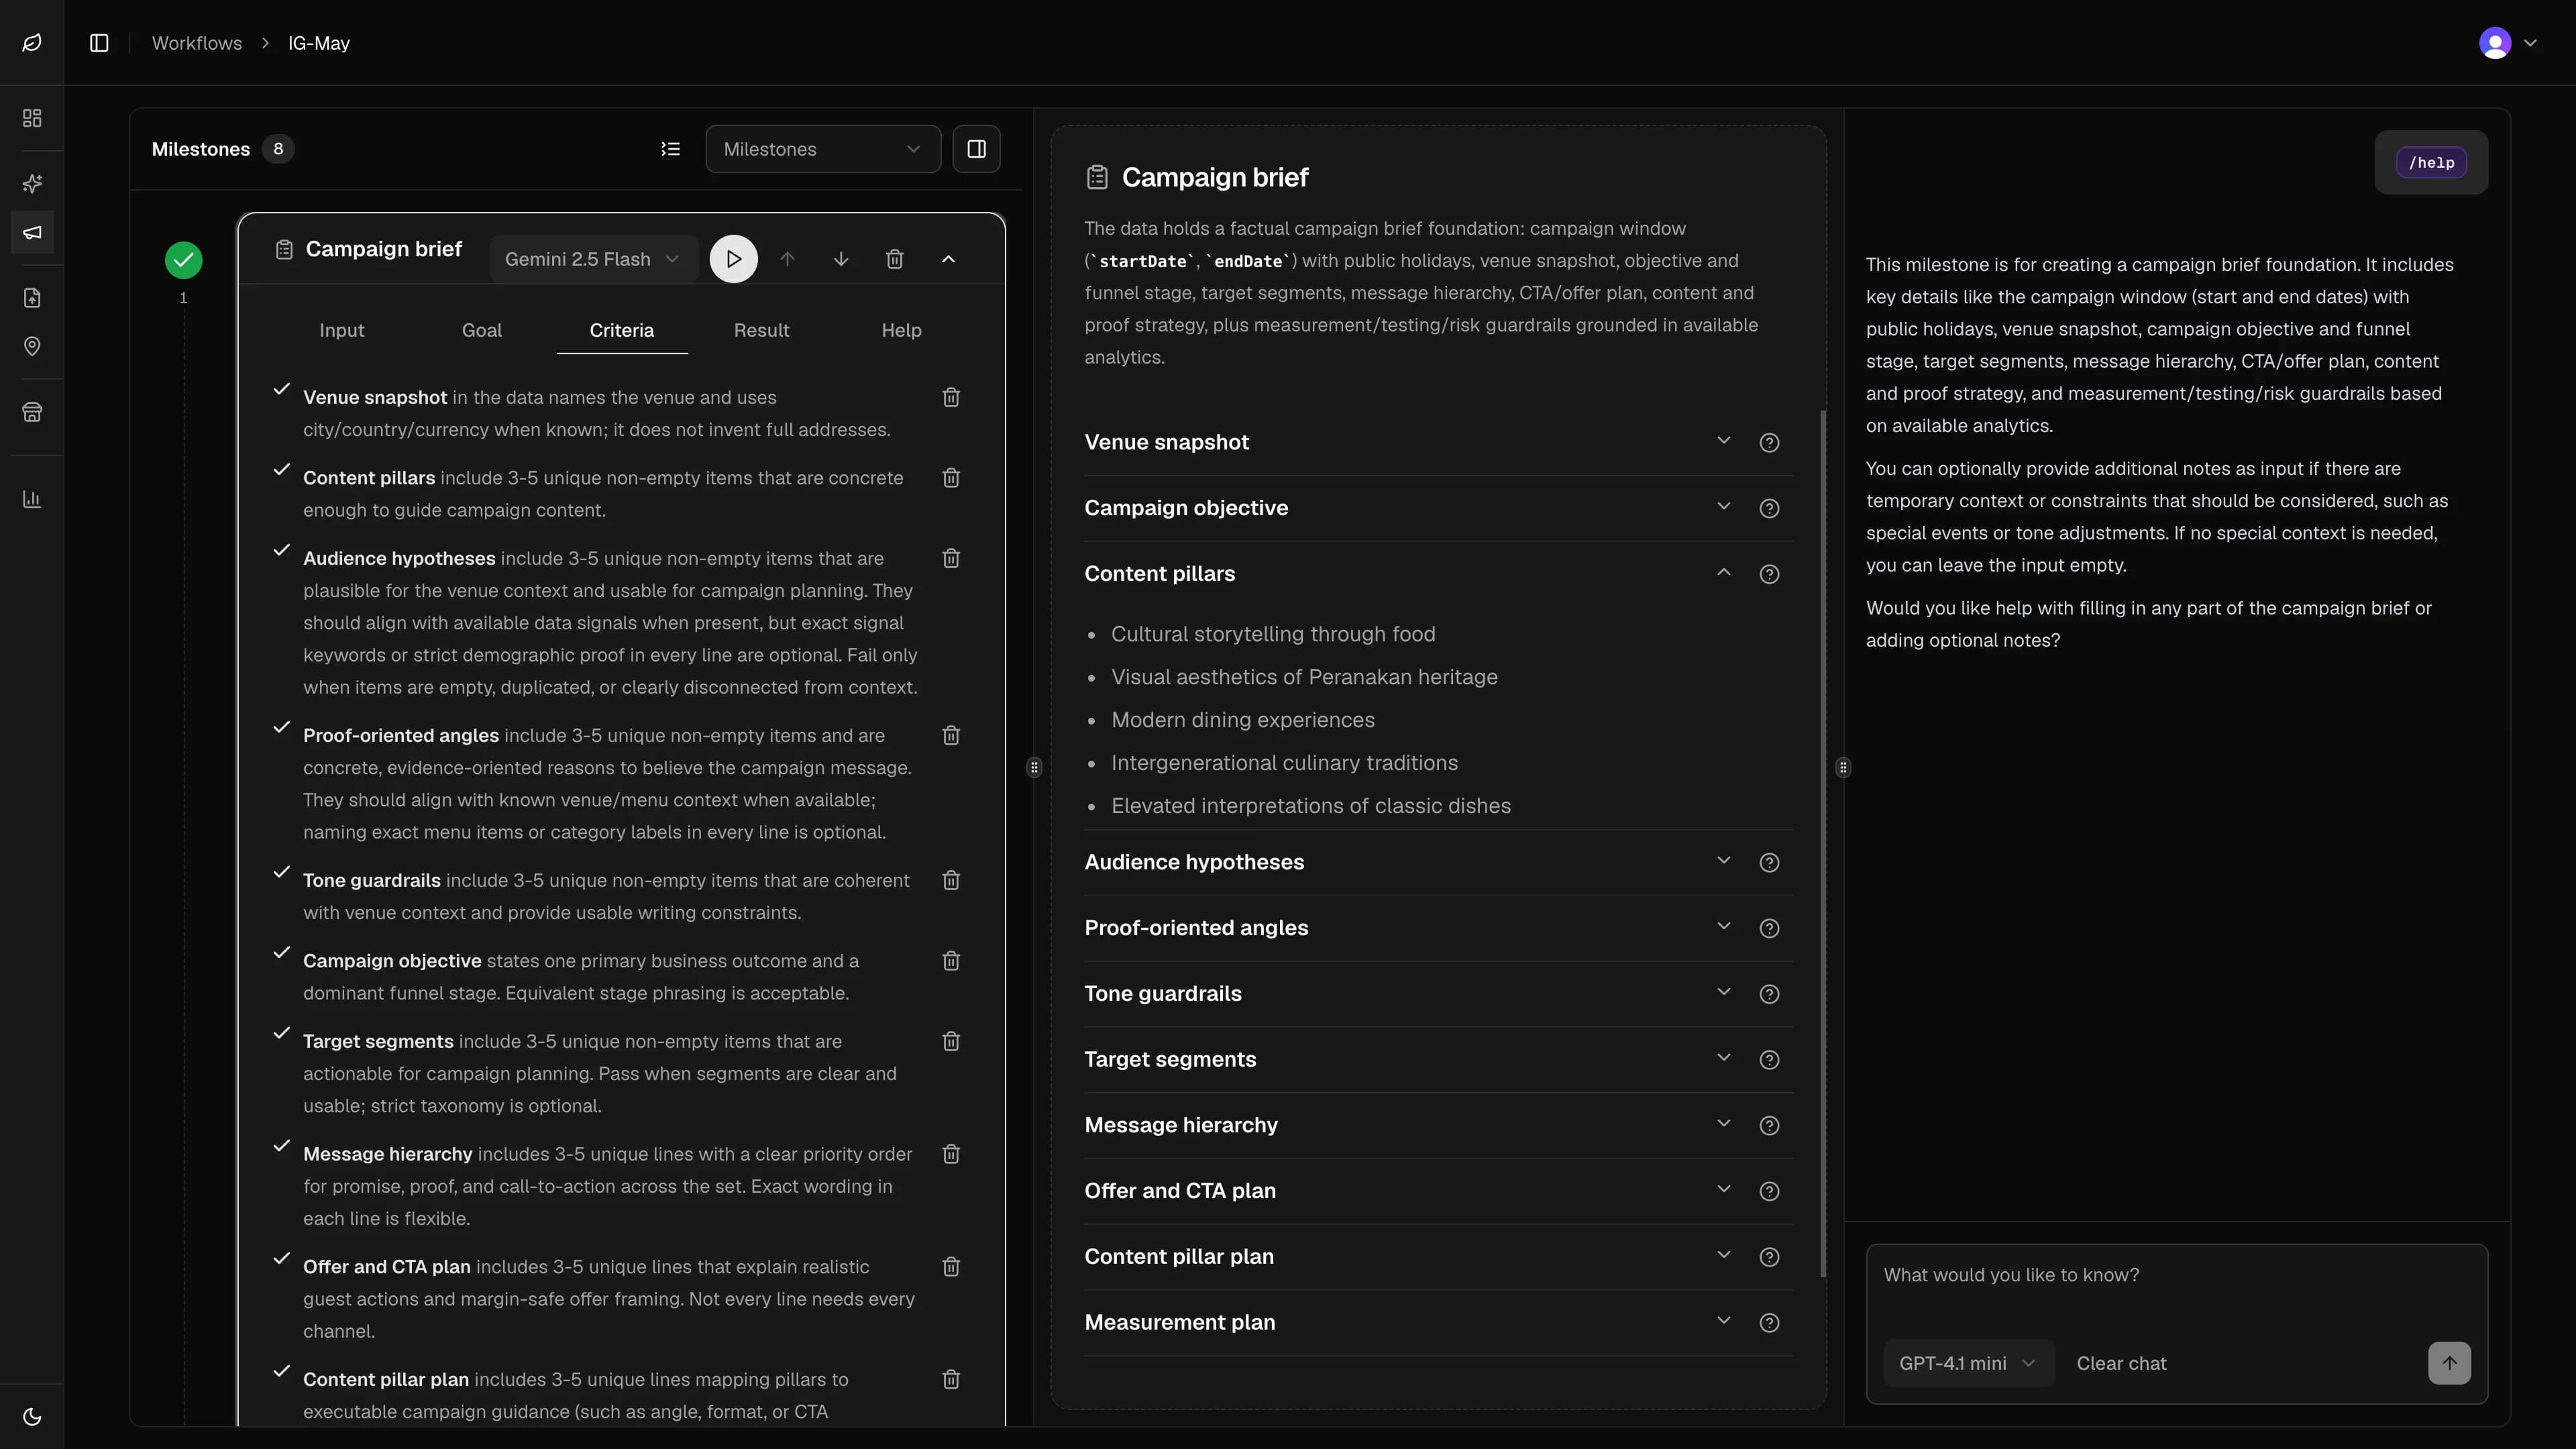Collapse the Content pillars section
The width and height of the screenshot is (2576, 1449).
click(1723, 573)
